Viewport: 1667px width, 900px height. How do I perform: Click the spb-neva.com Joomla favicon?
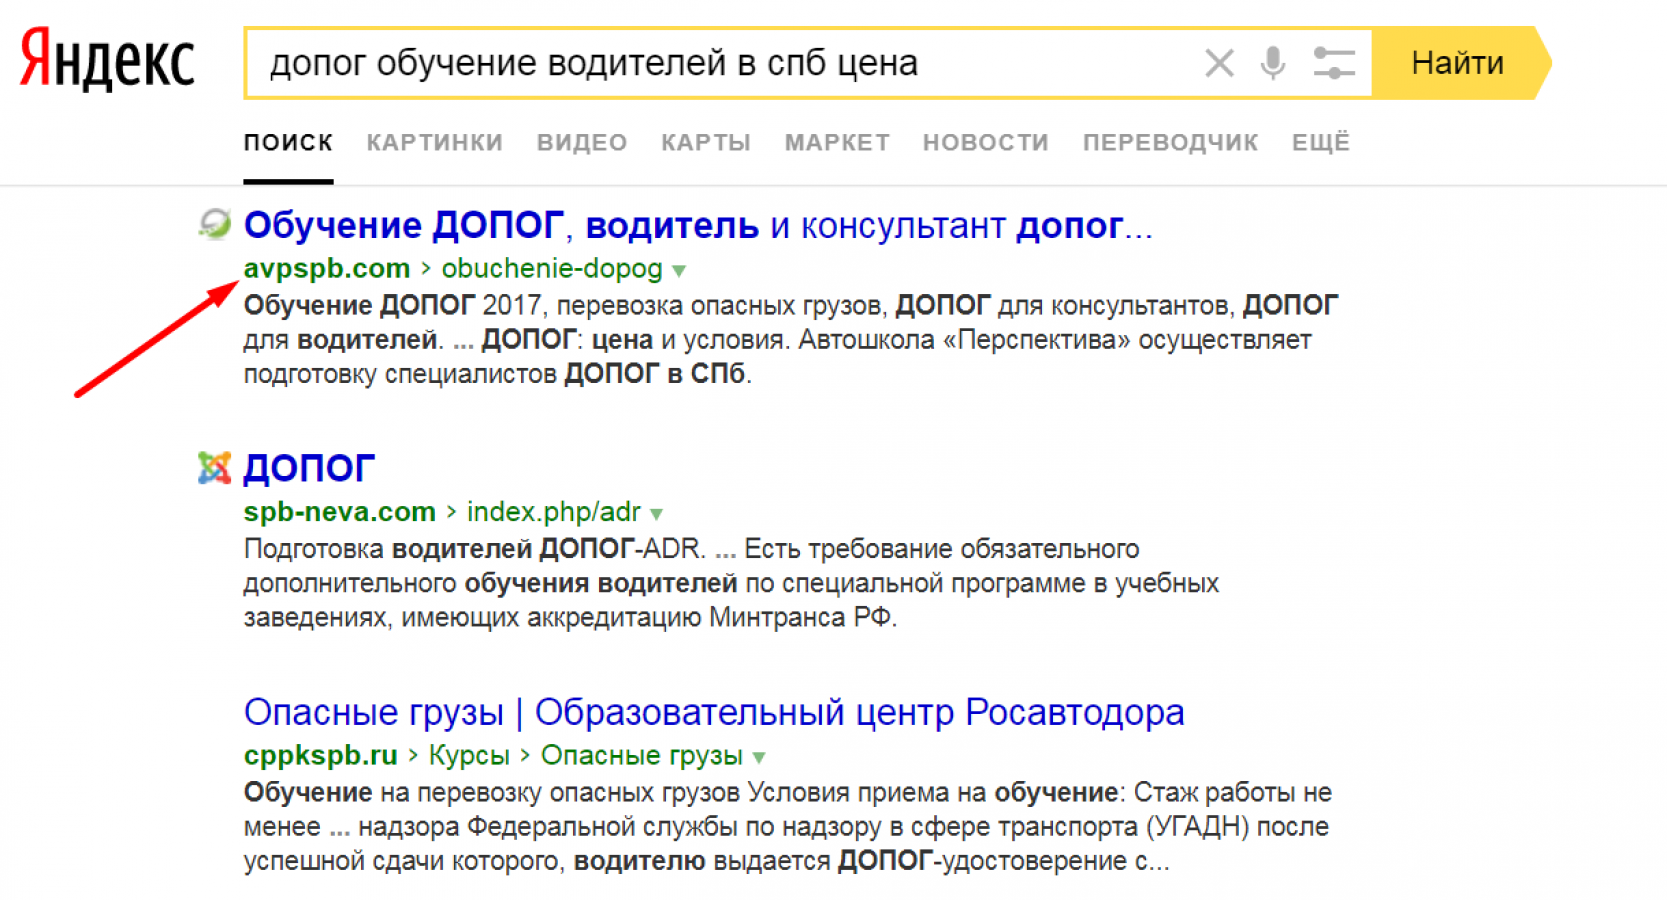tap(214, 467)
